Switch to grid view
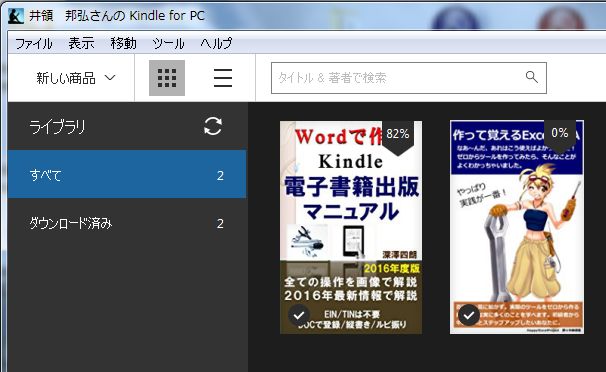 [x=167, y=78]
